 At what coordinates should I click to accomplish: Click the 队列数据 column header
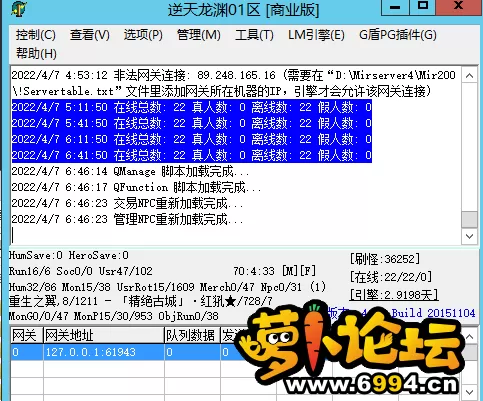coord(192,335)
